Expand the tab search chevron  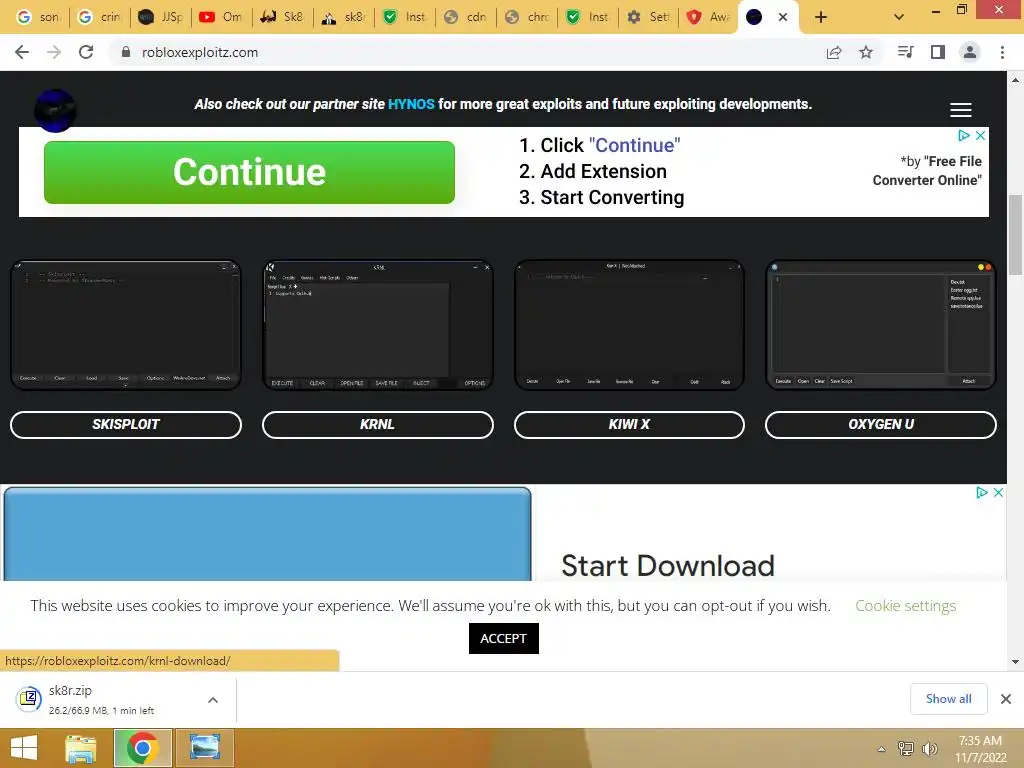(899, 17)
